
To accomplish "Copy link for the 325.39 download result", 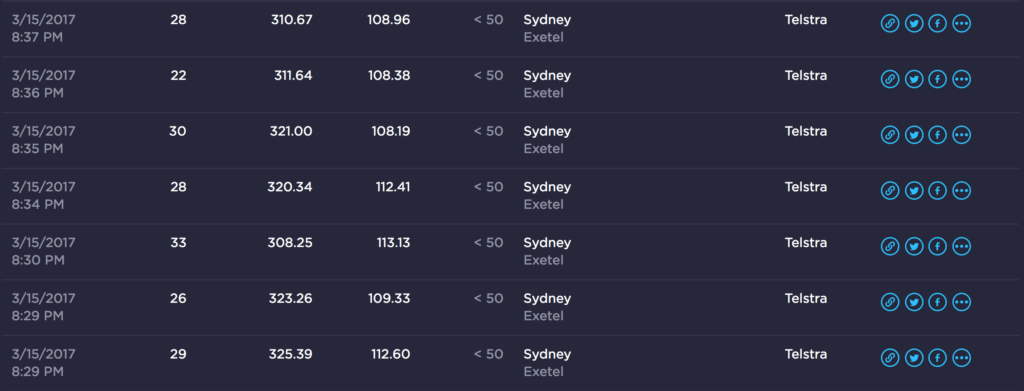I will click(889, 358).
